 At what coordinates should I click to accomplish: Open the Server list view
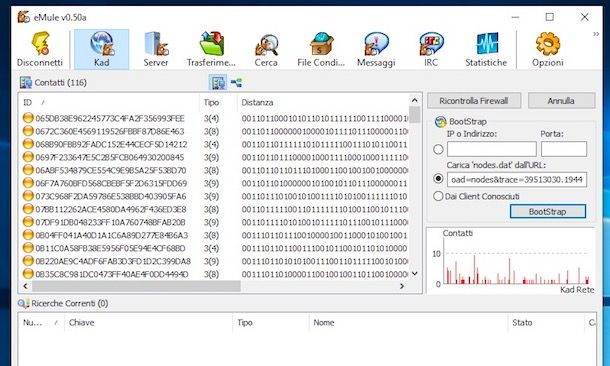pos(156,49)
